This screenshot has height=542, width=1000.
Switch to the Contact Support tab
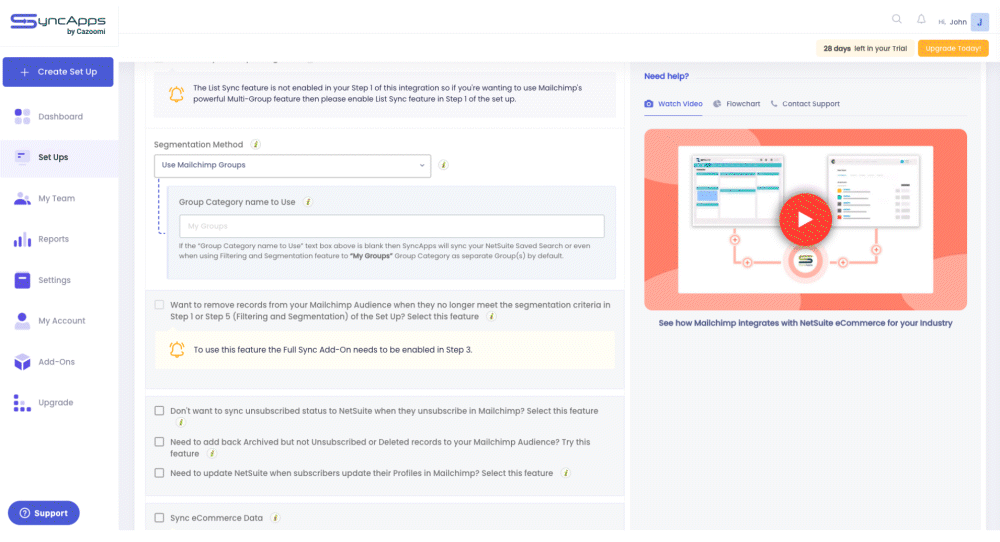tap(805, 104)
